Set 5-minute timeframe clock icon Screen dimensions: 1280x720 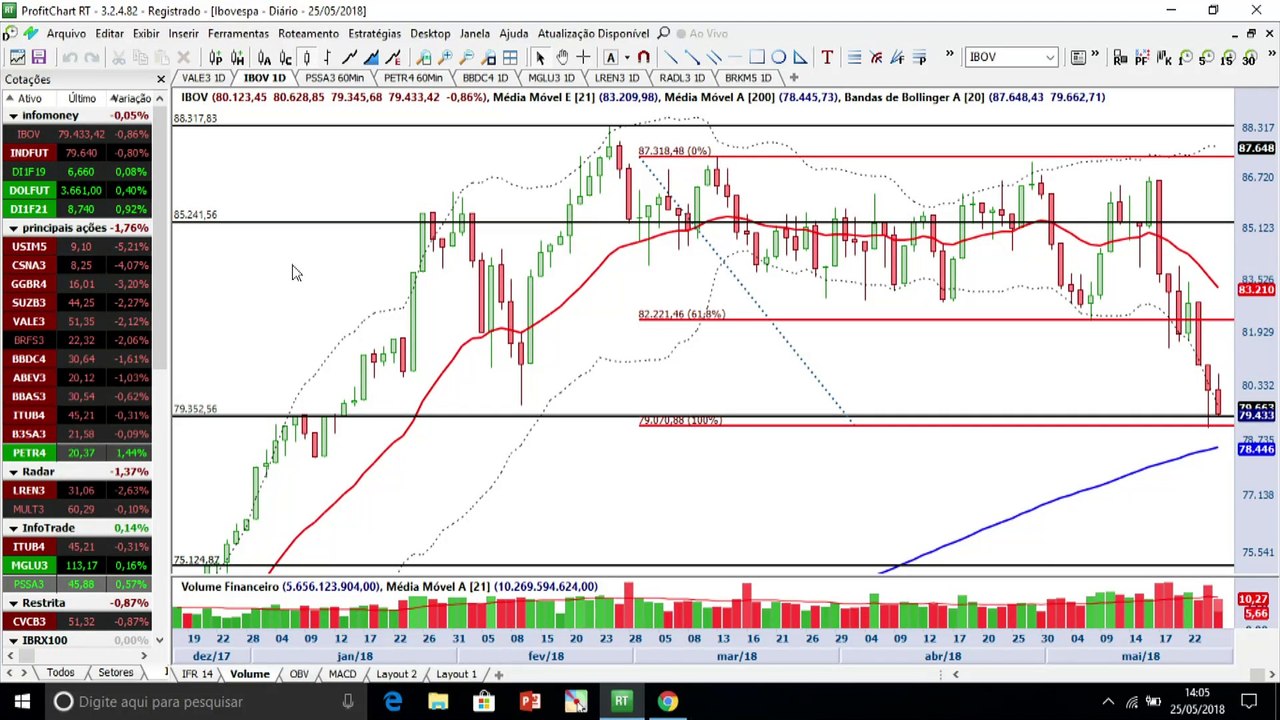point(1206,57)
